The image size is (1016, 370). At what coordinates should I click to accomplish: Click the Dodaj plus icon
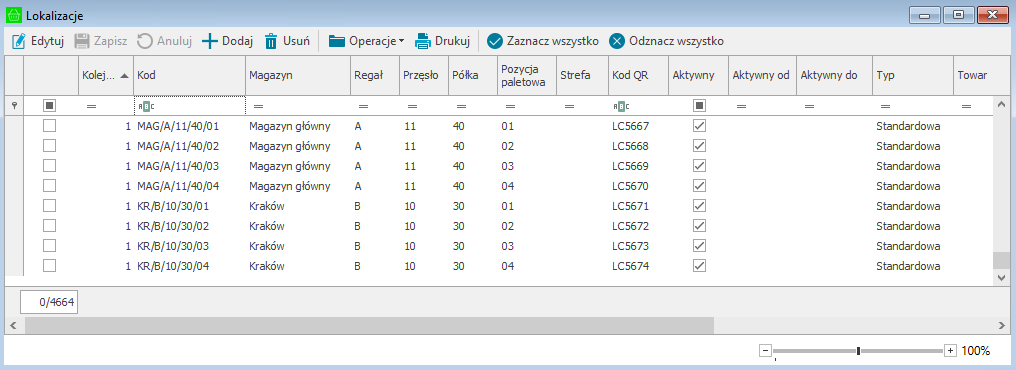tap(211, 41)
